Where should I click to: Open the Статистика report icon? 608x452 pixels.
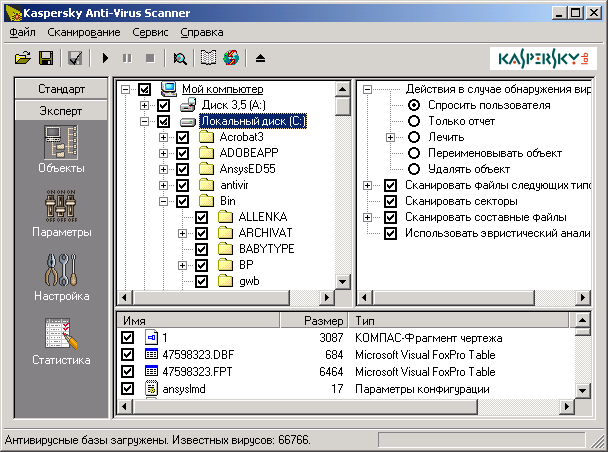coord(61,334)
